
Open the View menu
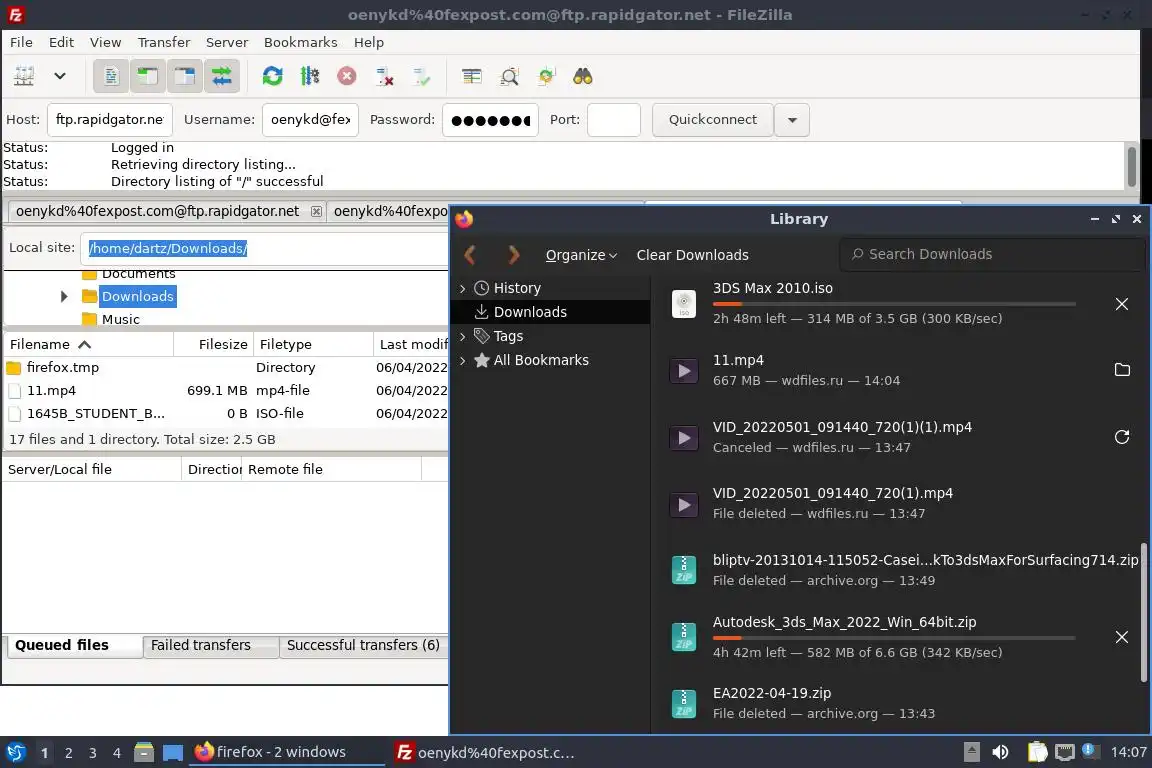pos(105,42)
